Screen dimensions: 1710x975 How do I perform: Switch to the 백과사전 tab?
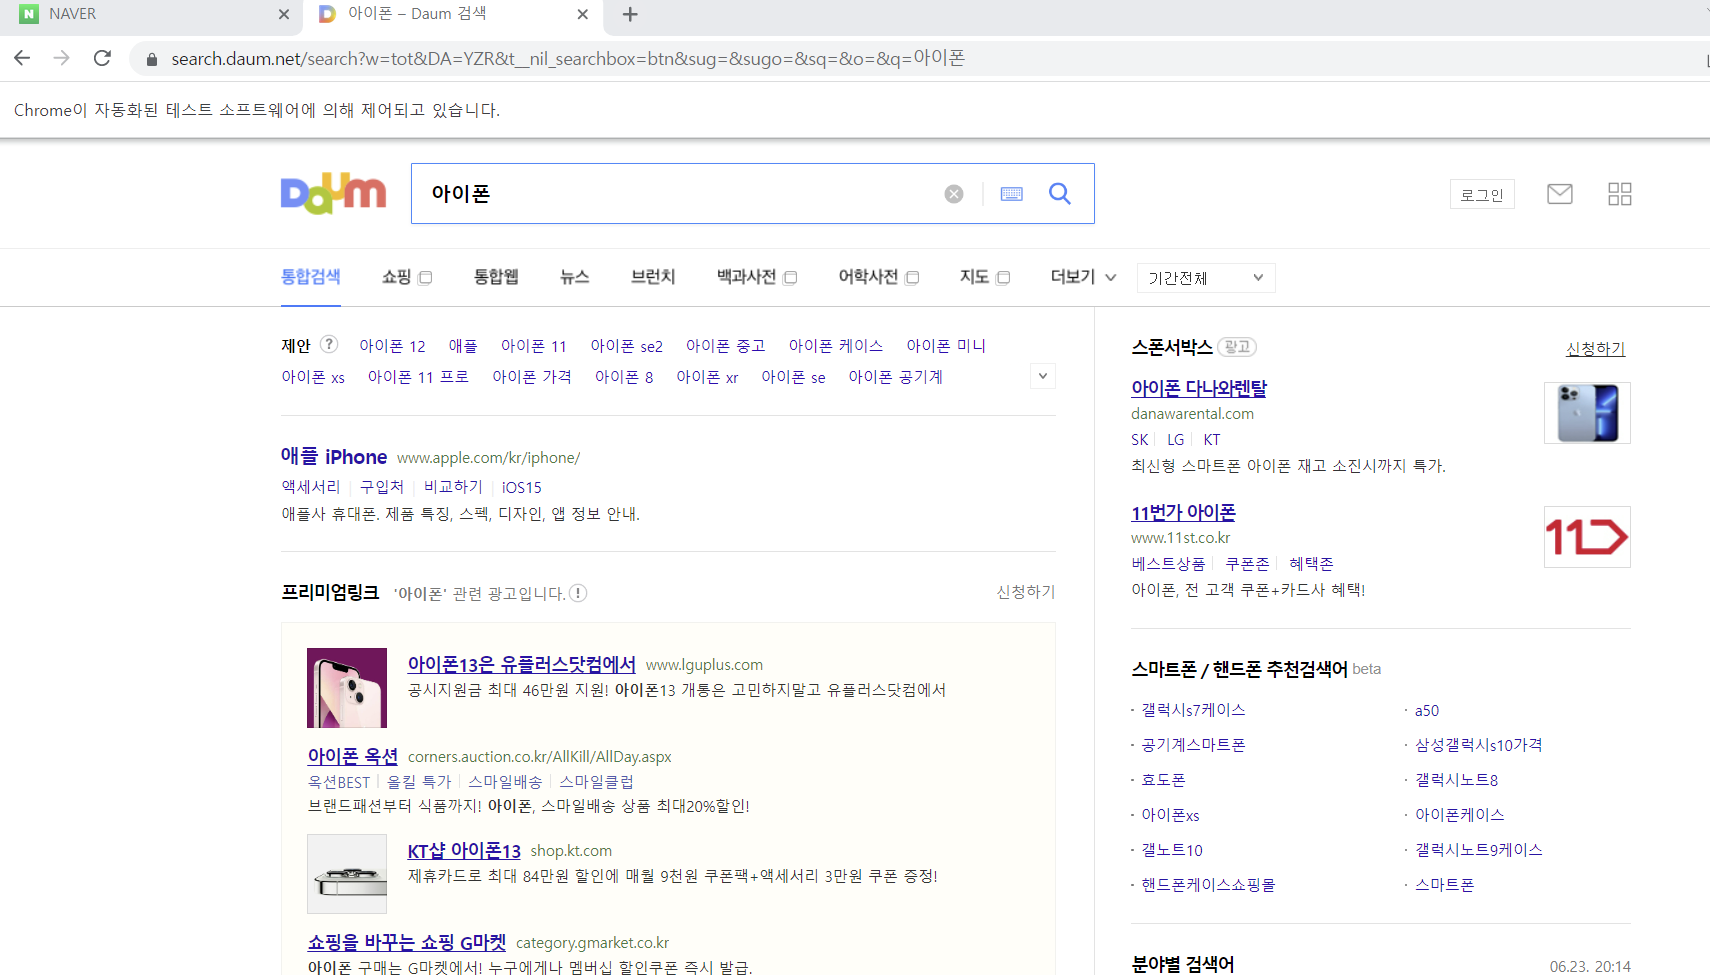pyautogui.click(x=747, y=277)
